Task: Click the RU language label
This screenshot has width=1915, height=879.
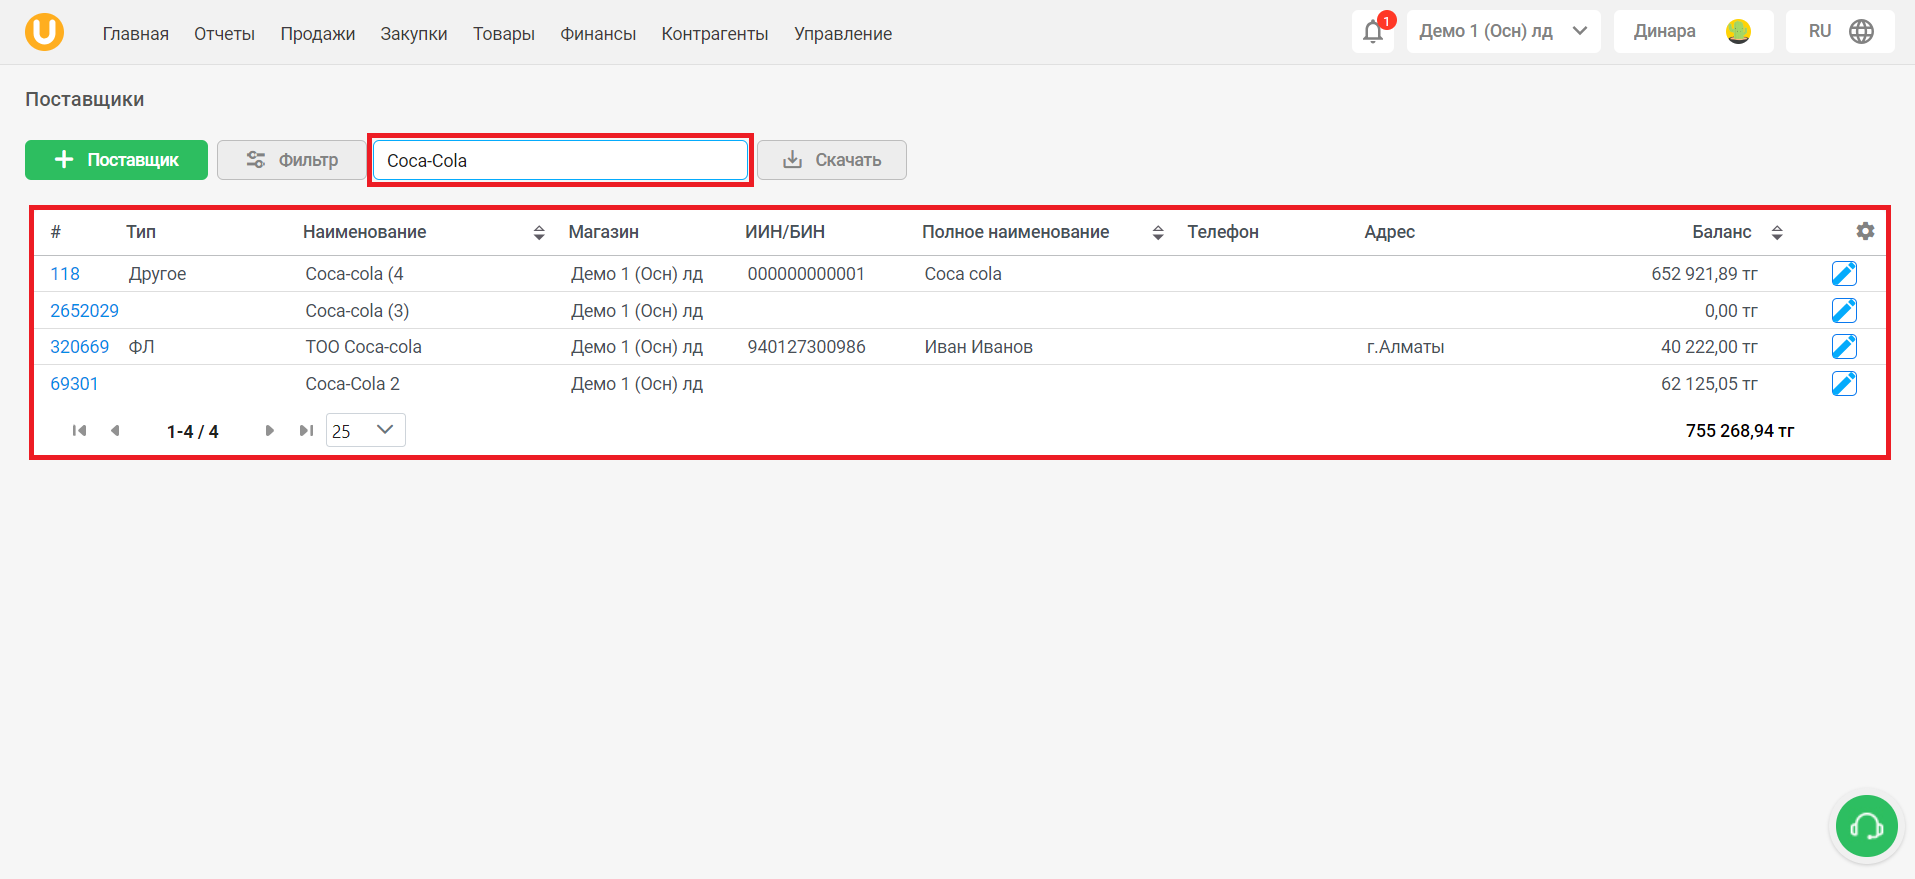Action: [1820, 31]
